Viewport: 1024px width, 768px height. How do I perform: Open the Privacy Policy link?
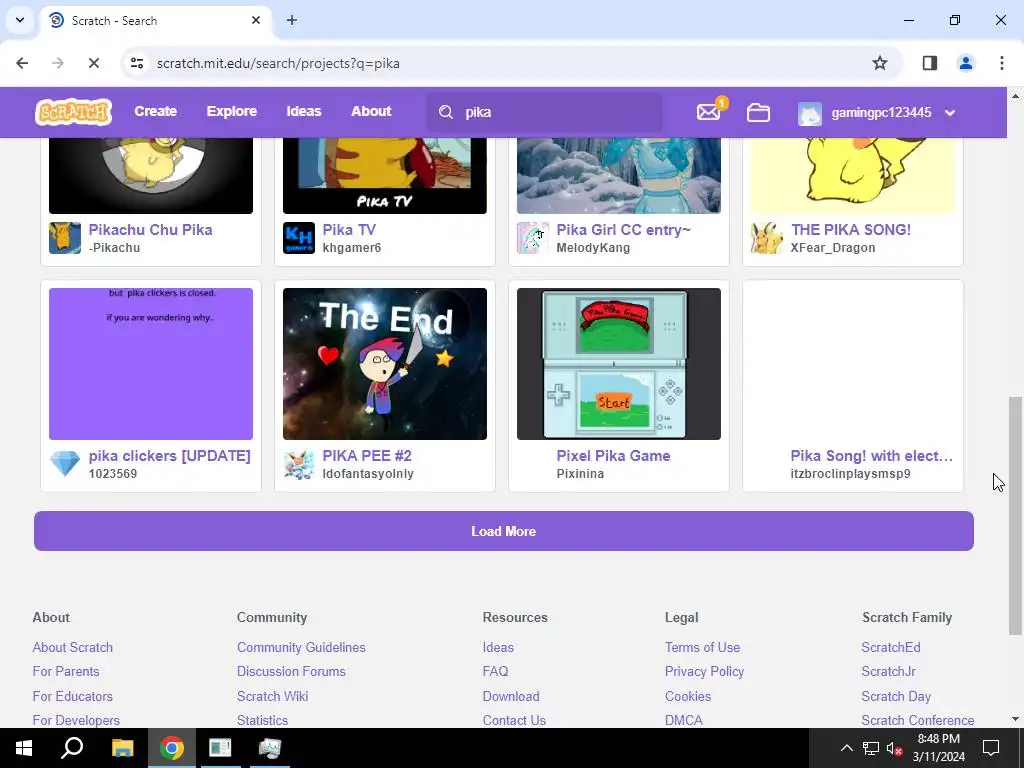tap(704, 671)
